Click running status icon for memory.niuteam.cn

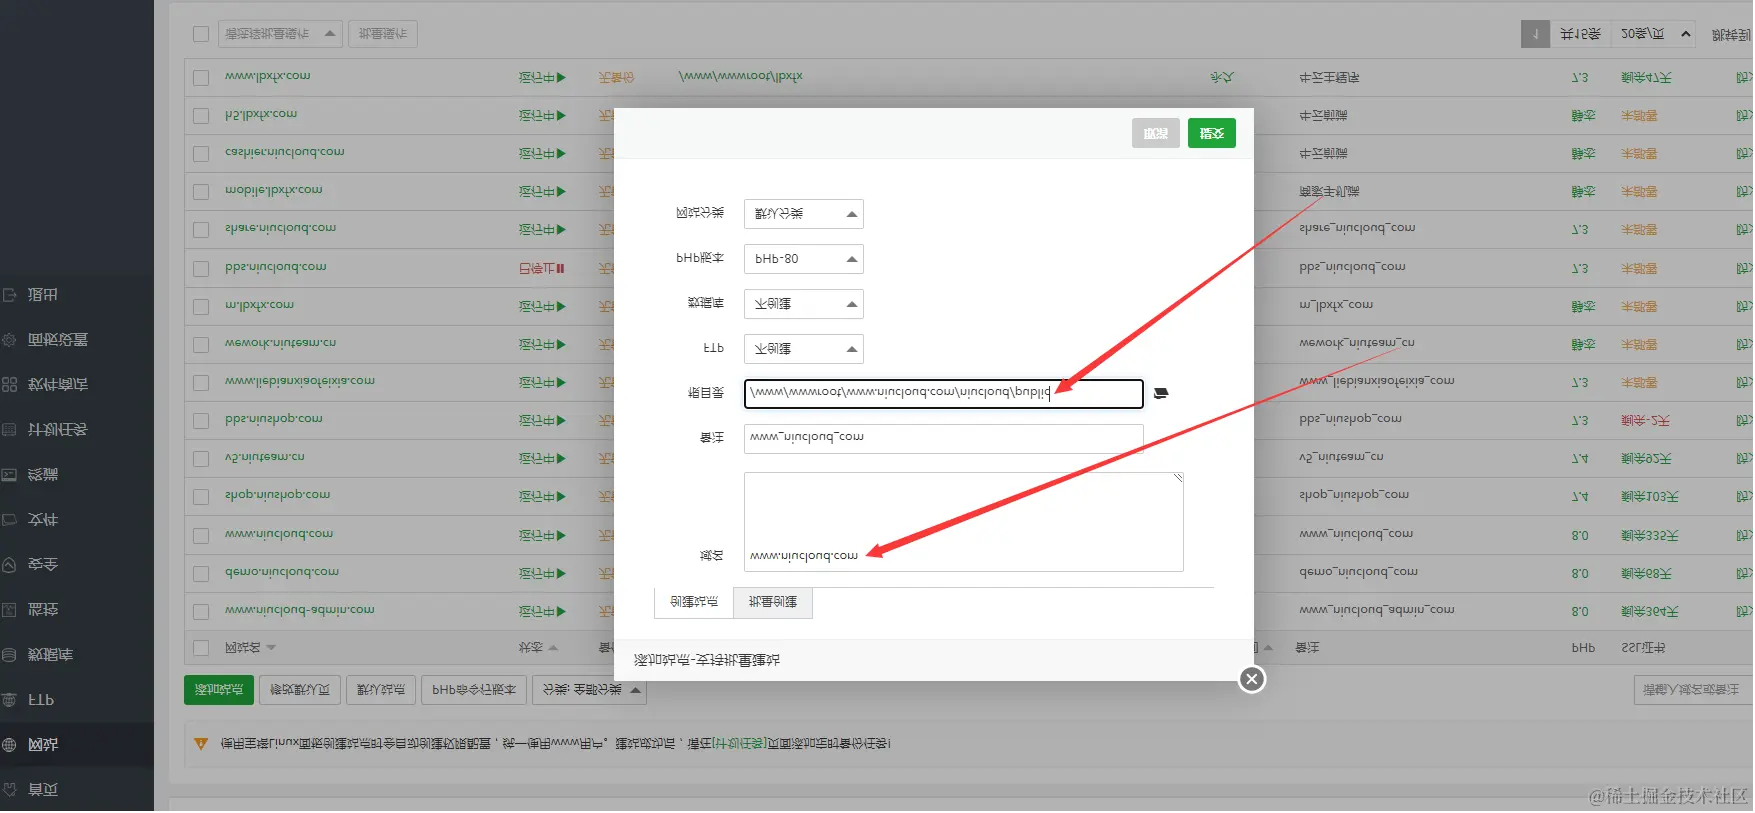[x=561, y=344]
